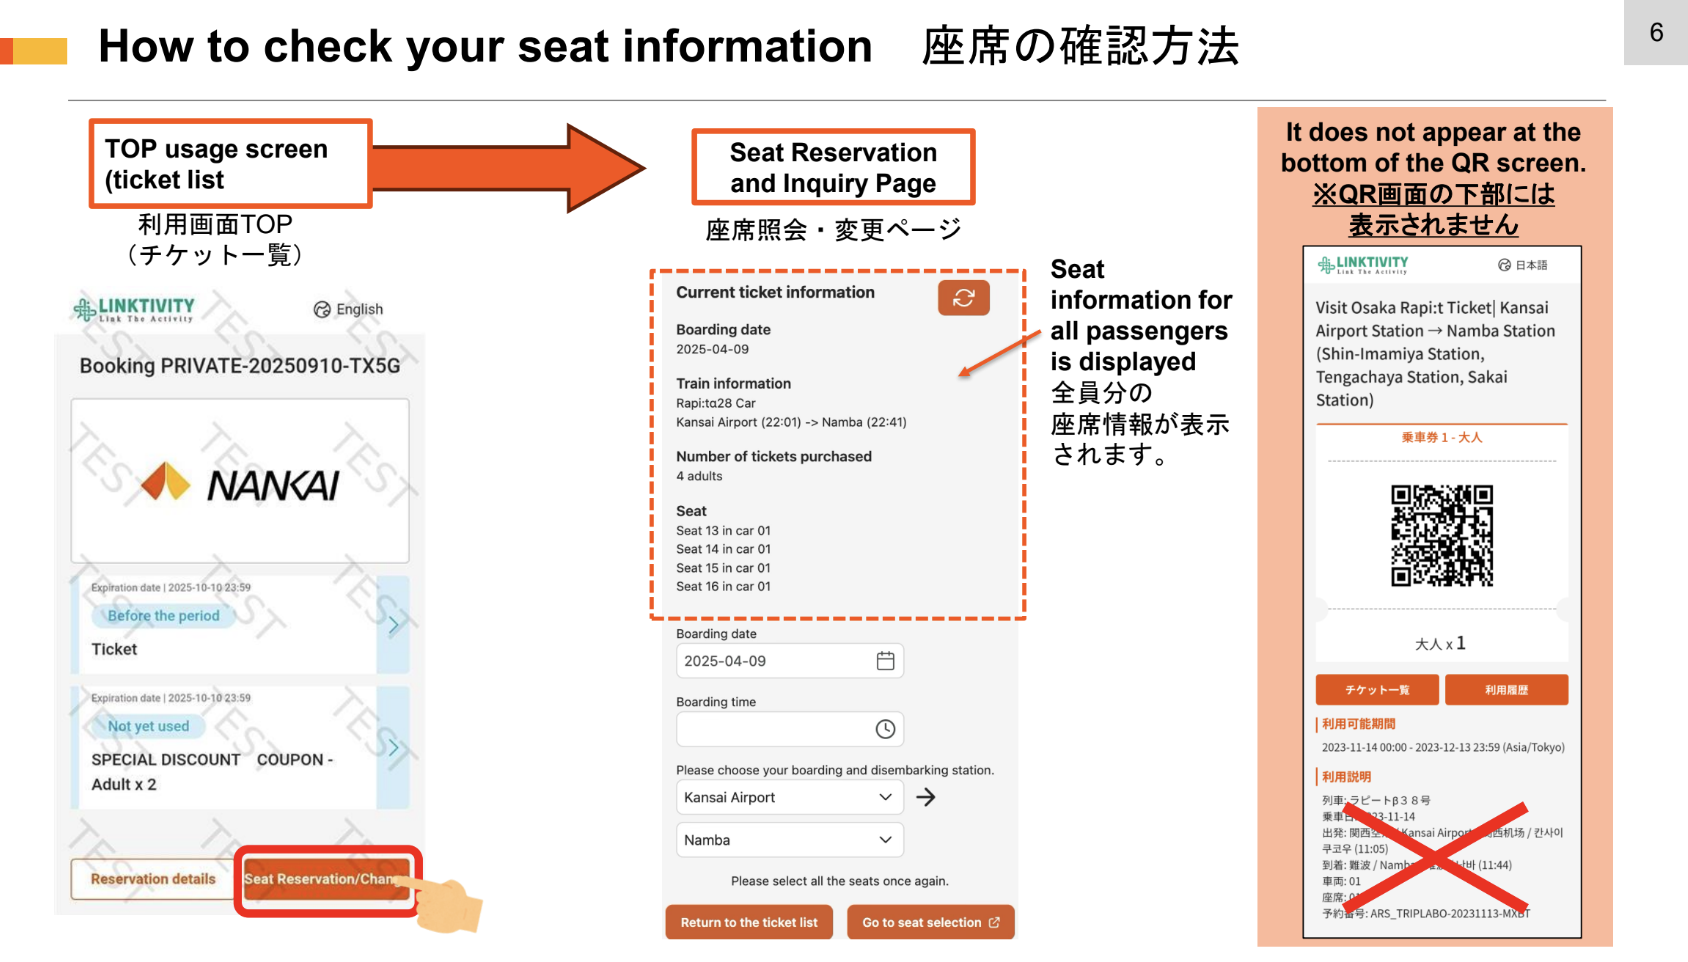Image resolution: width=1688 pixels, height=962 pixels.
Task: Click Return to the ticket list
Action: pyautogui.click(x=749, y=922)
